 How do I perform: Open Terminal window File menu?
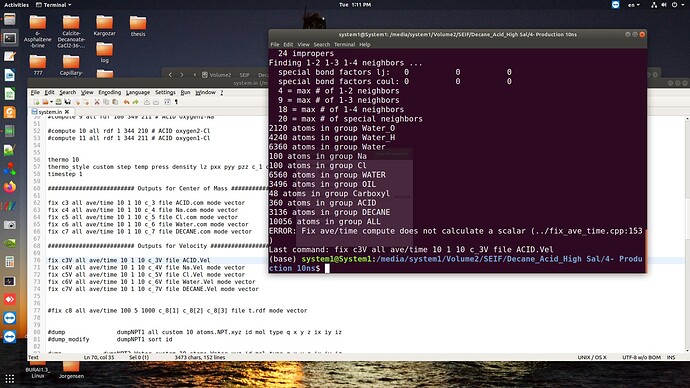(275, 44)
